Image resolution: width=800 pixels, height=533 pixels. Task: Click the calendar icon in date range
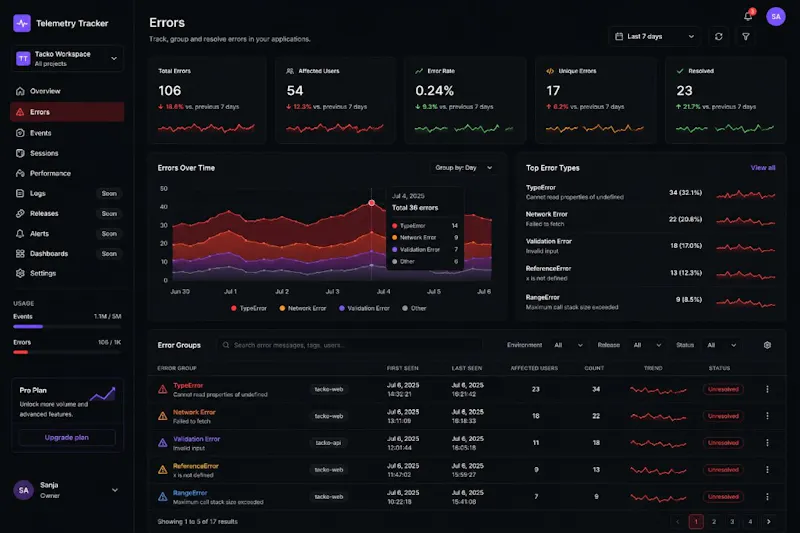pyautogui.click(x=619, y=37)
